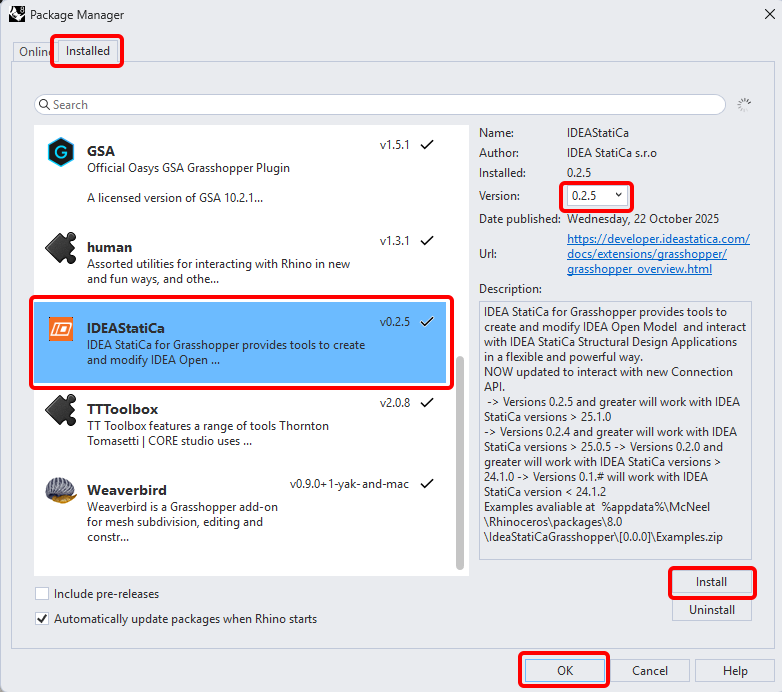782x692 pixels.
Task: Click the IDEAStatiCa installed checkmark
Action: [x=427, y=322]
